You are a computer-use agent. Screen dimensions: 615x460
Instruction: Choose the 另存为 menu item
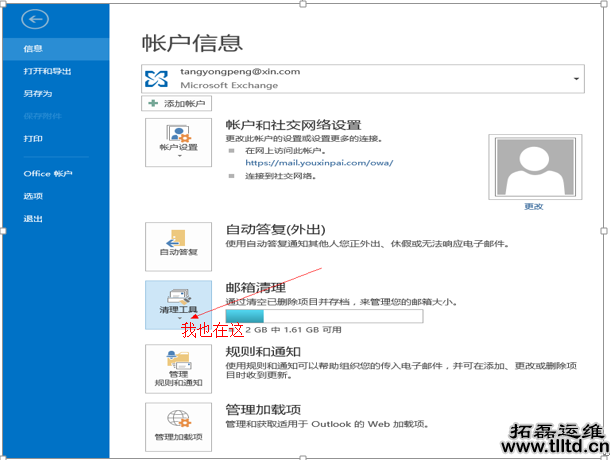coord(38,94)
